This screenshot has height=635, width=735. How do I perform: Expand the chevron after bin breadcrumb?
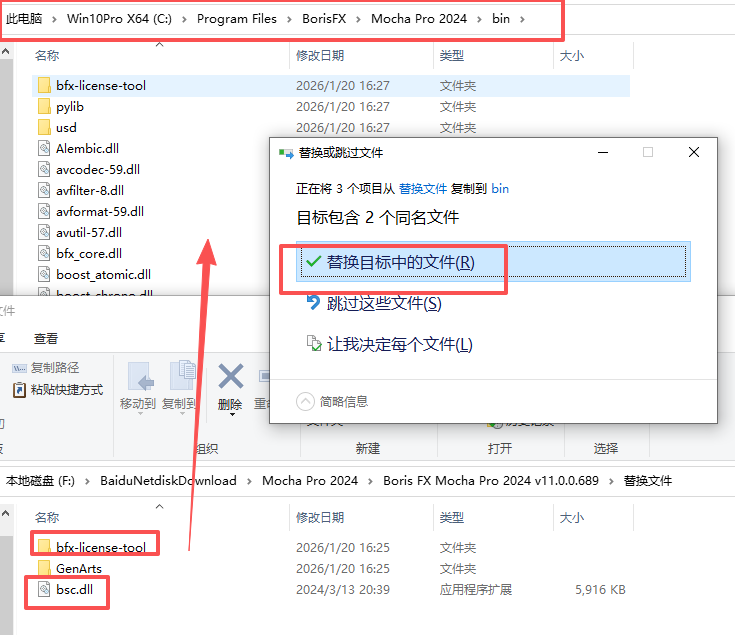click(522, 19)
